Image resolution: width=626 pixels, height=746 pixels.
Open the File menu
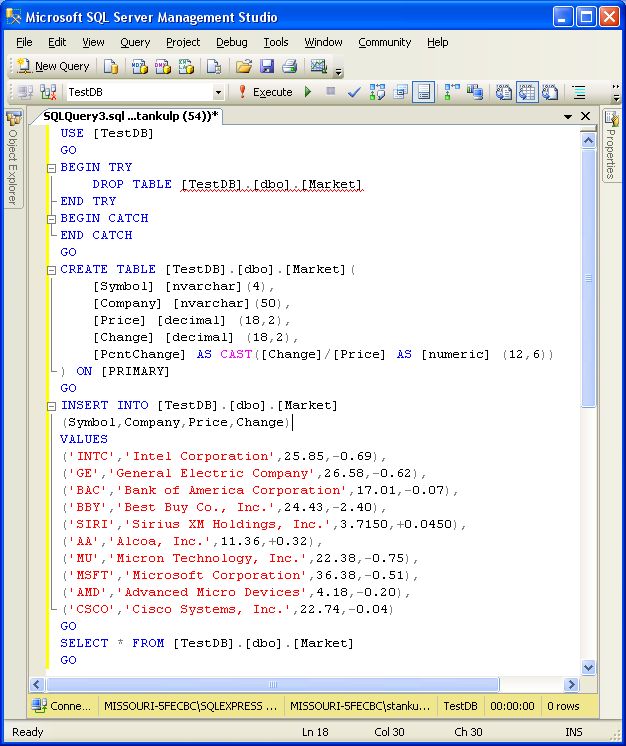[24, 42]
